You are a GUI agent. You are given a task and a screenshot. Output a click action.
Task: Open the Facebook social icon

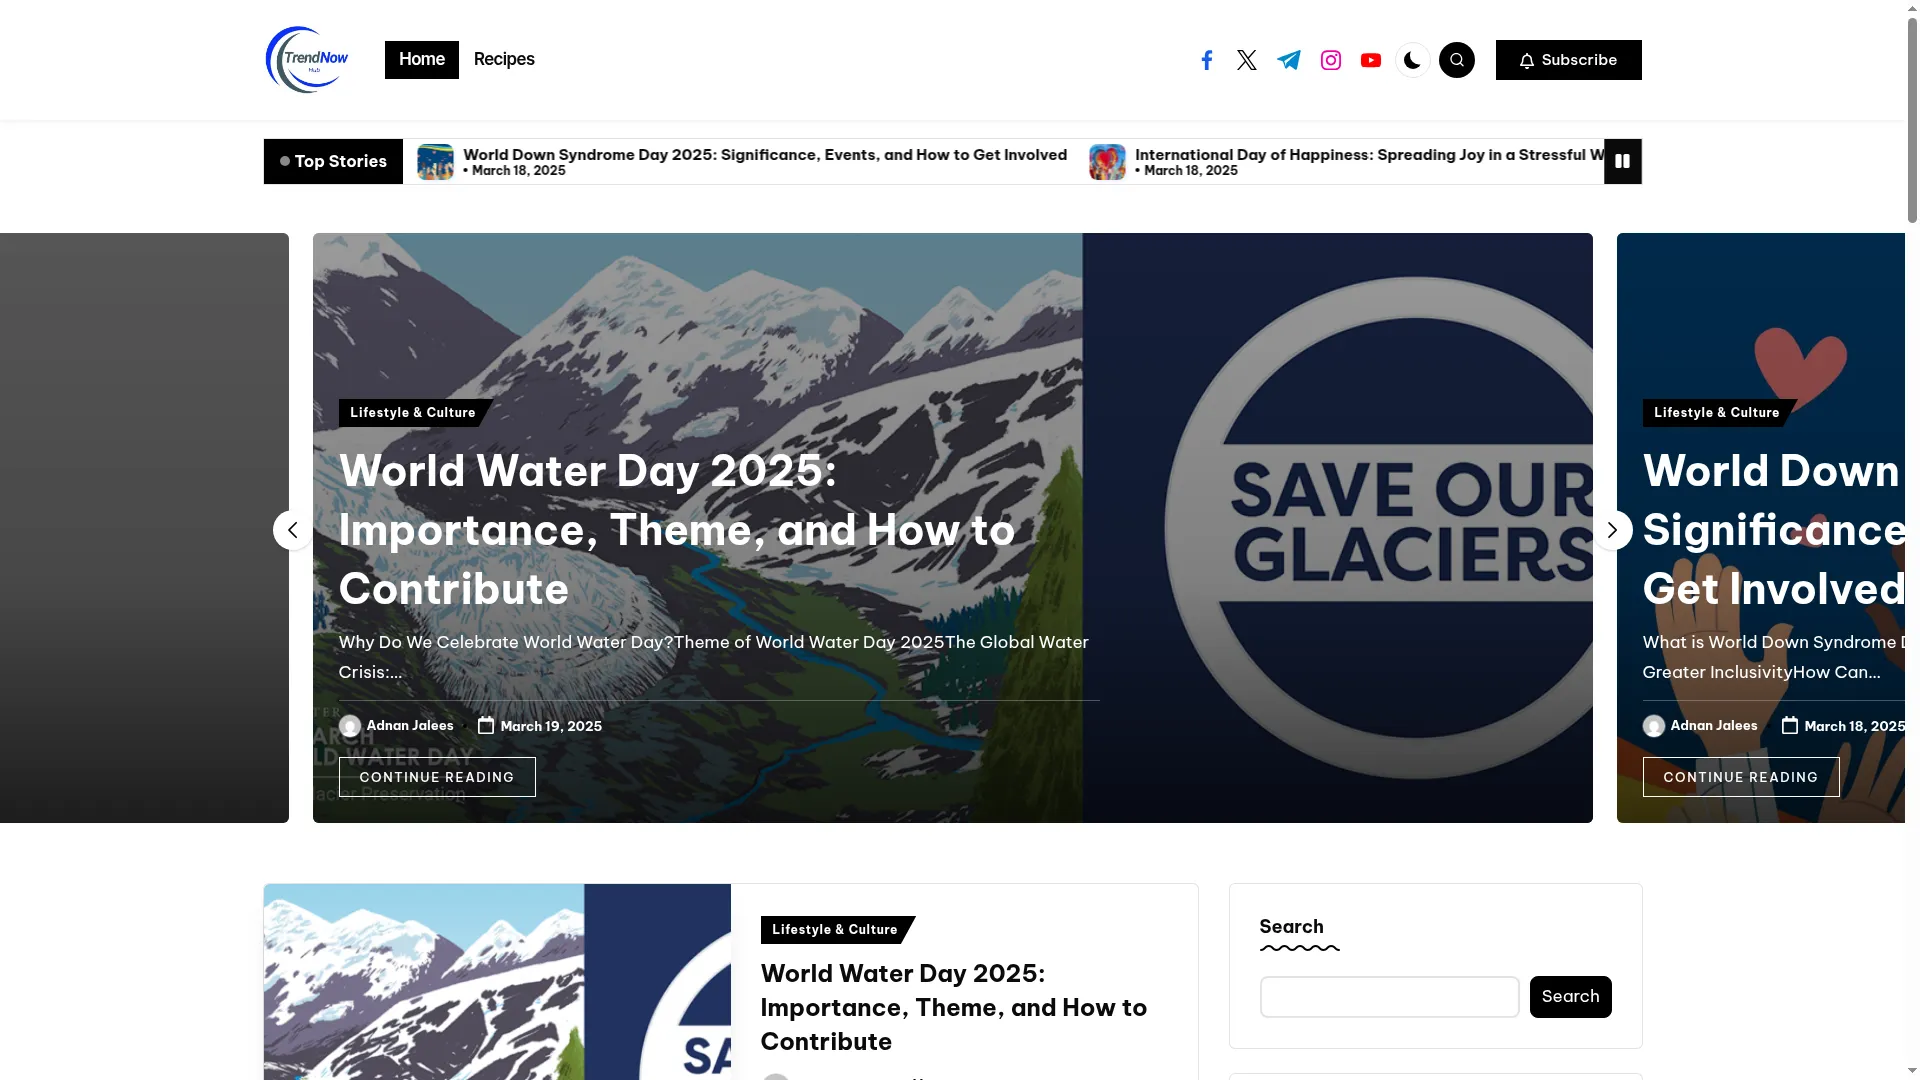coord(1207,60)
